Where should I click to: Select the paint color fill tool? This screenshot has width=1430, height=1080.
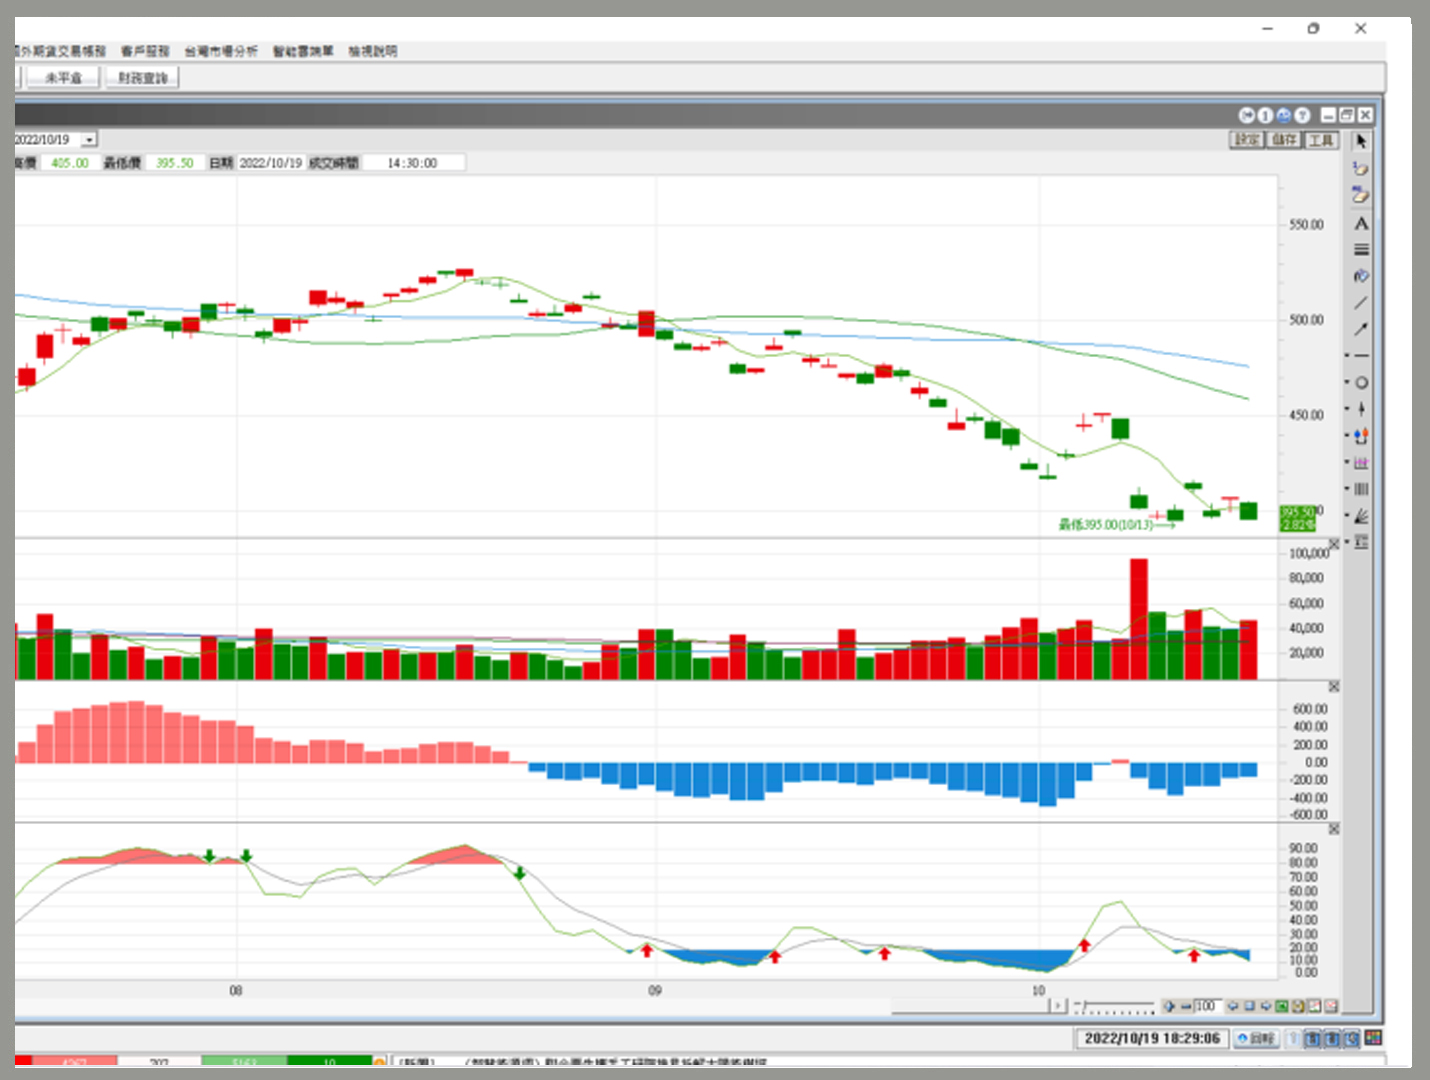1361,276
